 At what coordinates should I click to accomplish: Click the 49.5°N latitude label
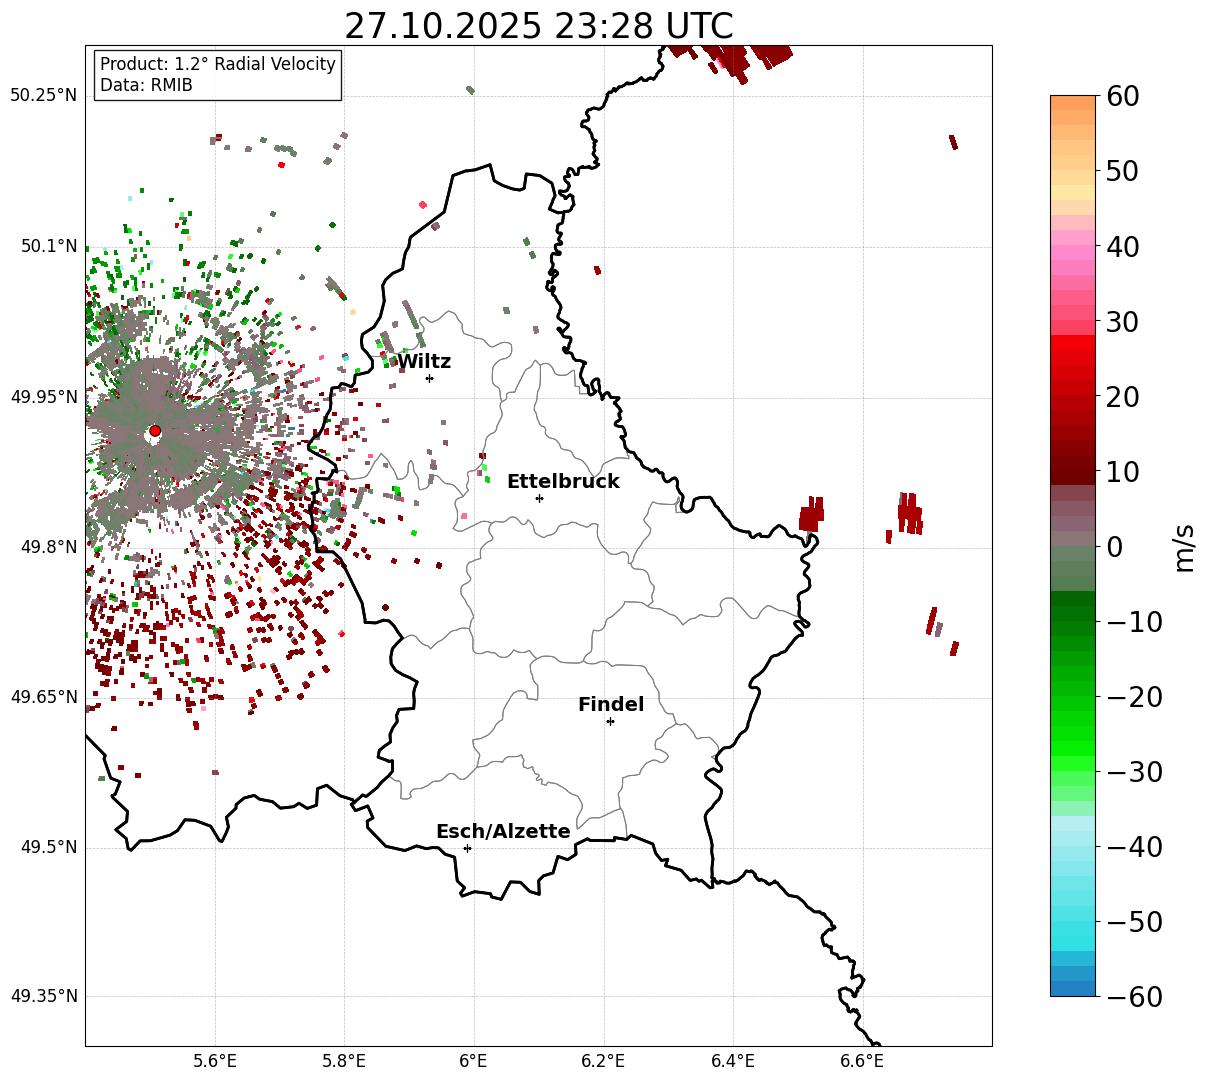(48, 848)
